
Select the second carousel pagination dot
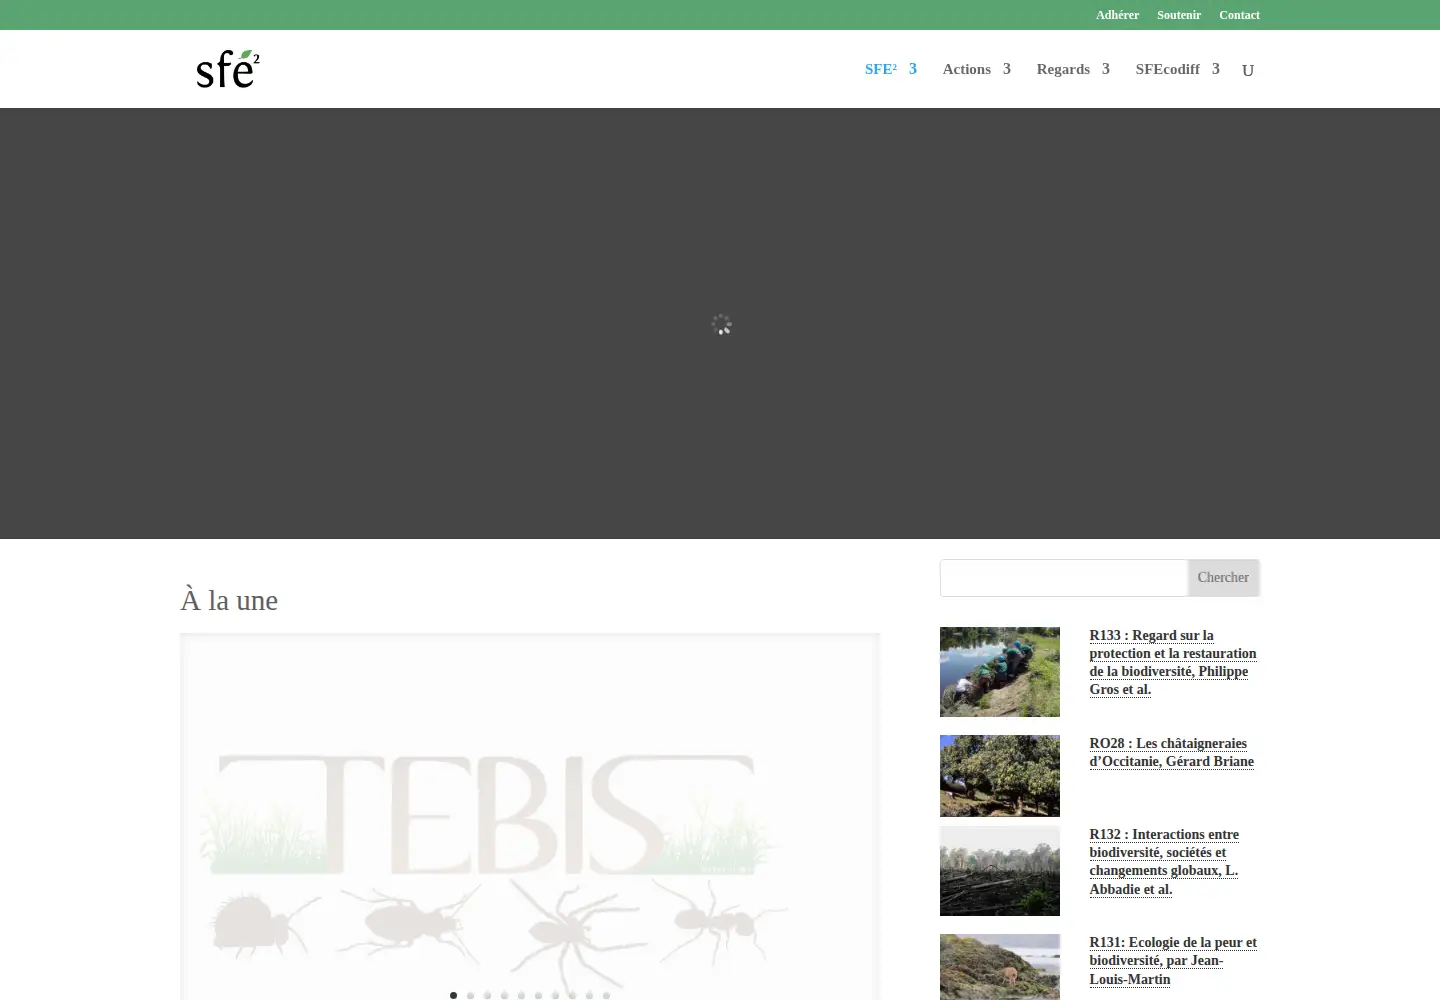tap(471, 995)
